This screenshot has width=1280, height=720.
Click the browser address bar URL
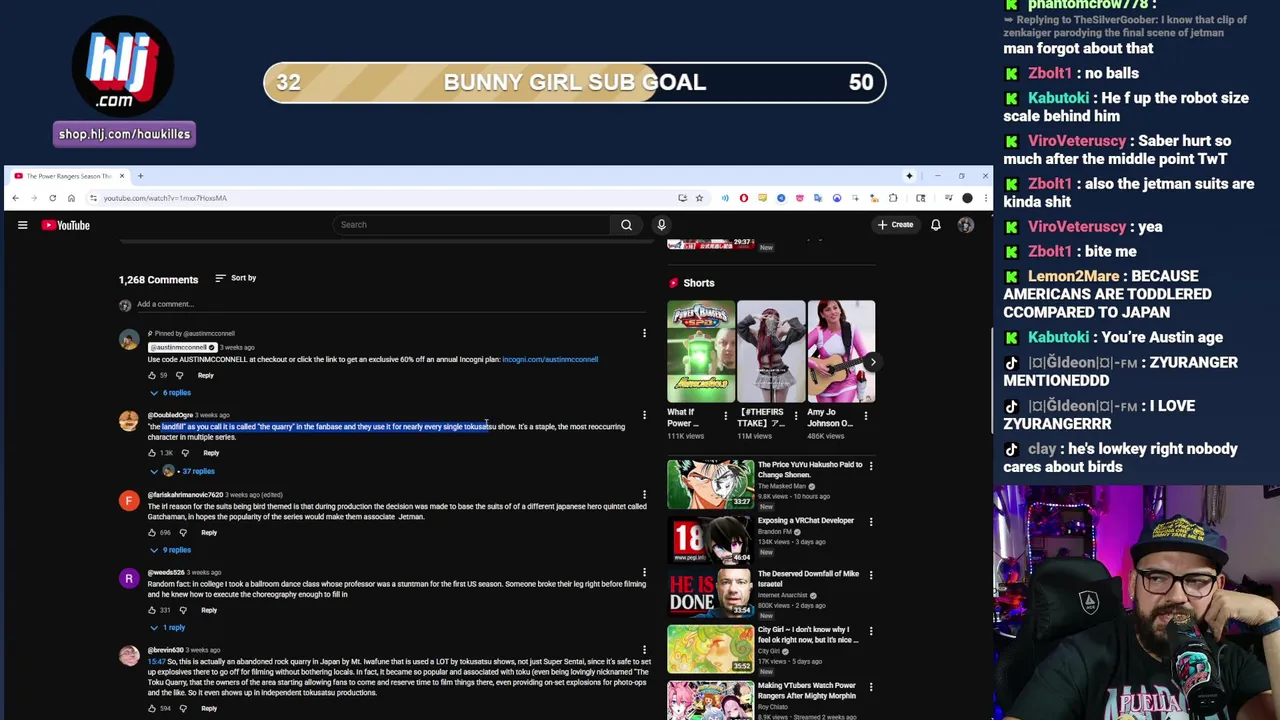(x=165, y=198)
